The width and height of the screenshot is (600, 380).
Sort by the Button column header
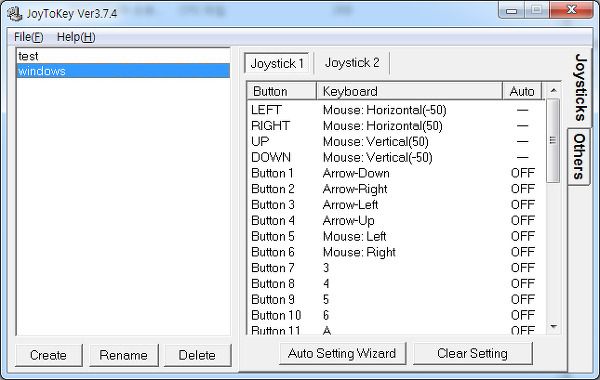coord(282,91)
